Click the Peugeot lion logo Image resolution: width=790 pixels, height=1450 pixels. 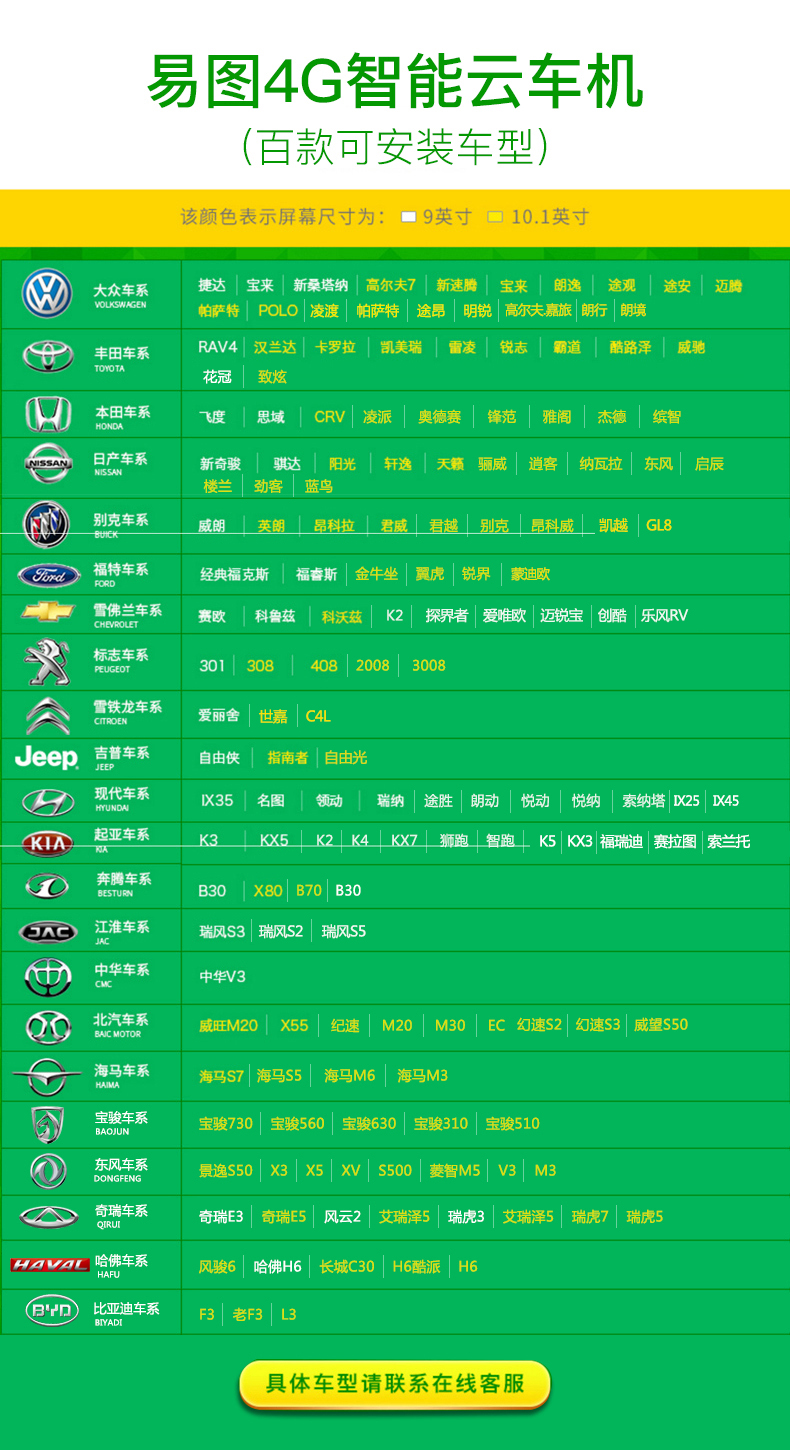tap(47, 662)
